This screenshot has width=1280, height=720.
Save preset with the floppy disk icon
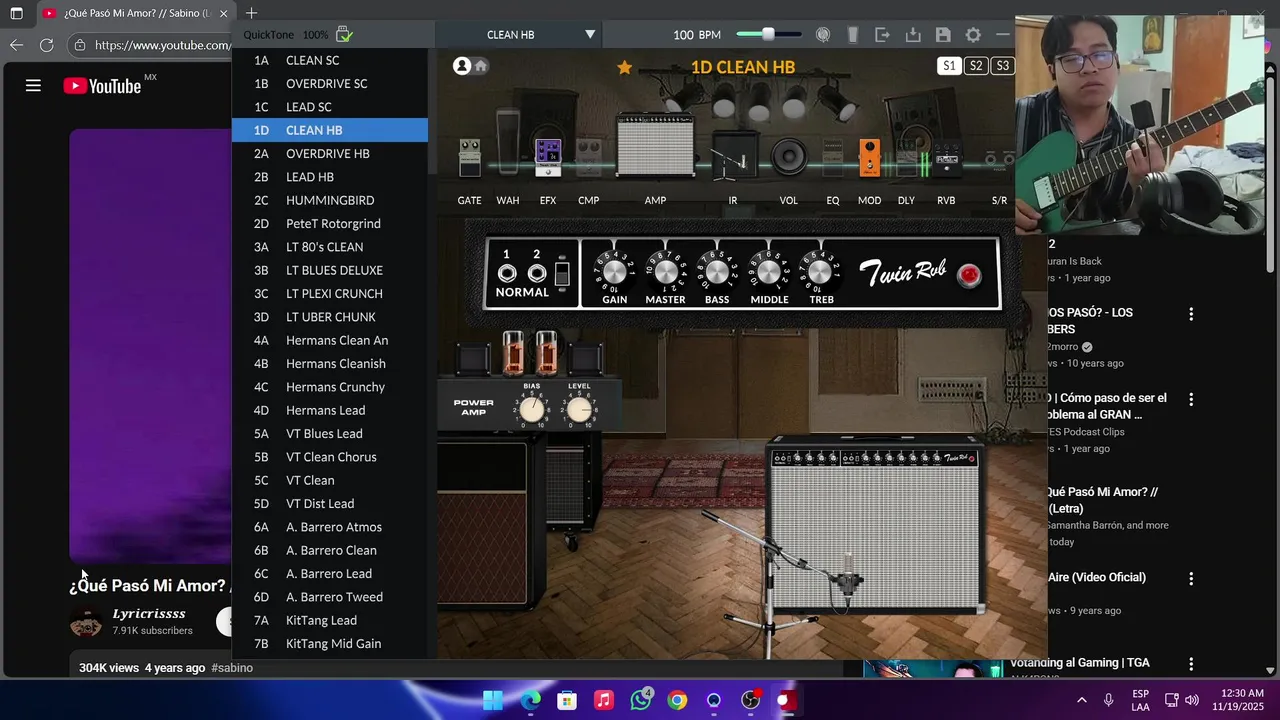(943, 35)
